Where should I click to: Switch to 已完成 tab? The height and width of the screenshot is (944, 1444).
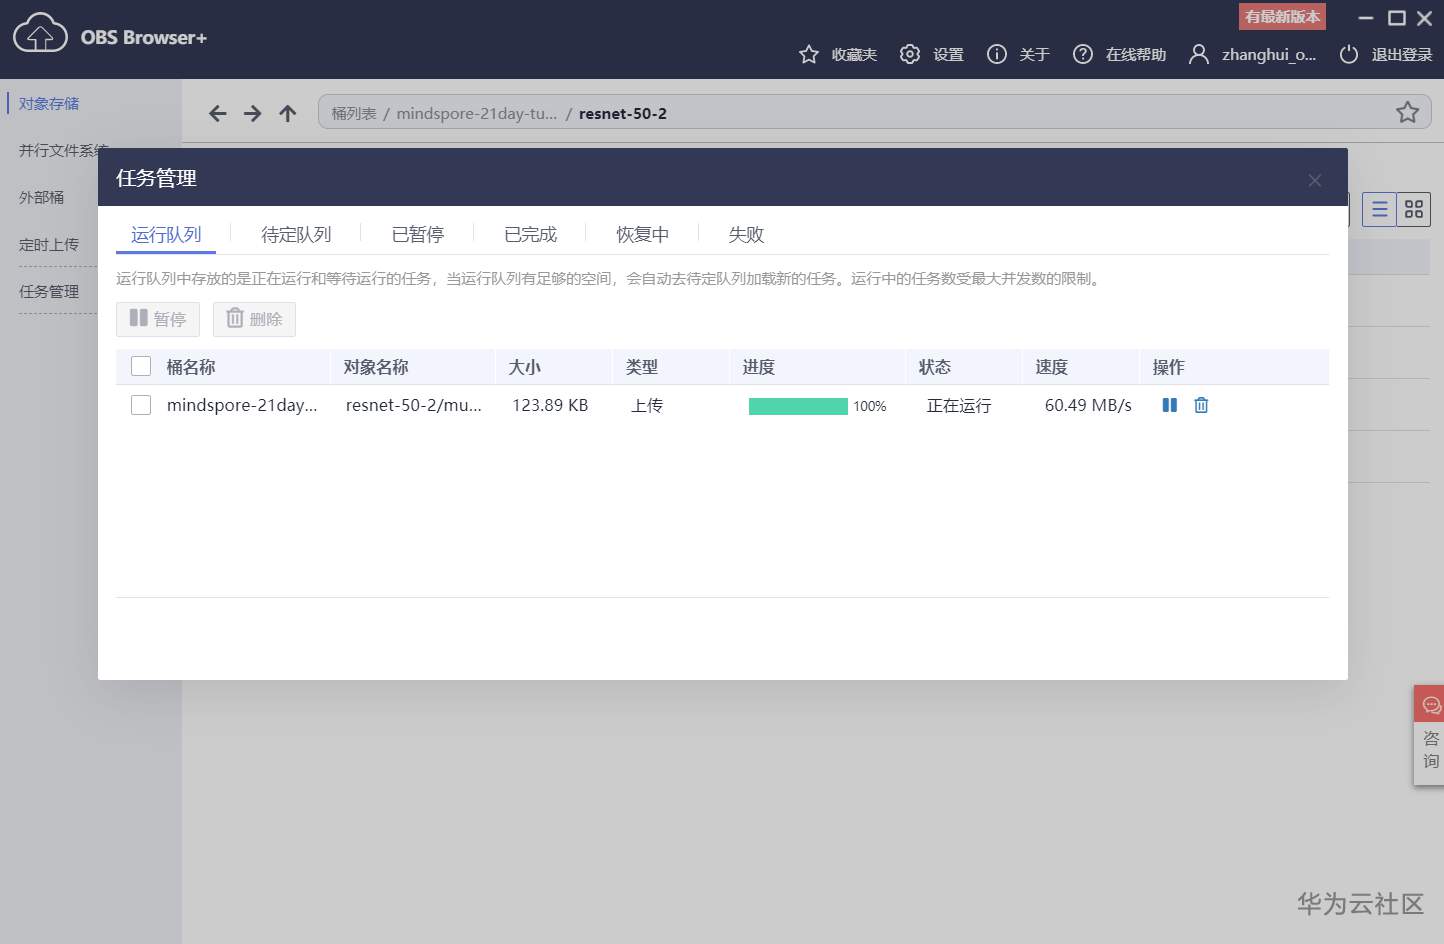pos(530,234)
